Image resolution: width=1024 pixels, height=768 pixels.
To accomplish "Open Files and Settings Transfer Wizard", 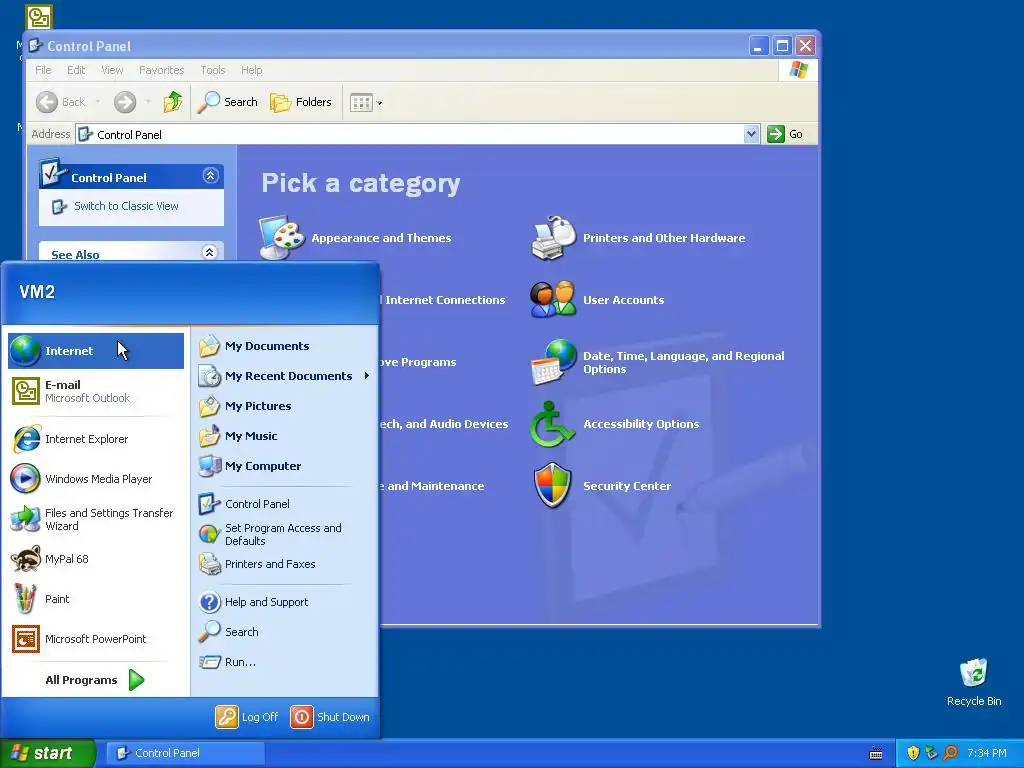I will (x=96, y=519).
